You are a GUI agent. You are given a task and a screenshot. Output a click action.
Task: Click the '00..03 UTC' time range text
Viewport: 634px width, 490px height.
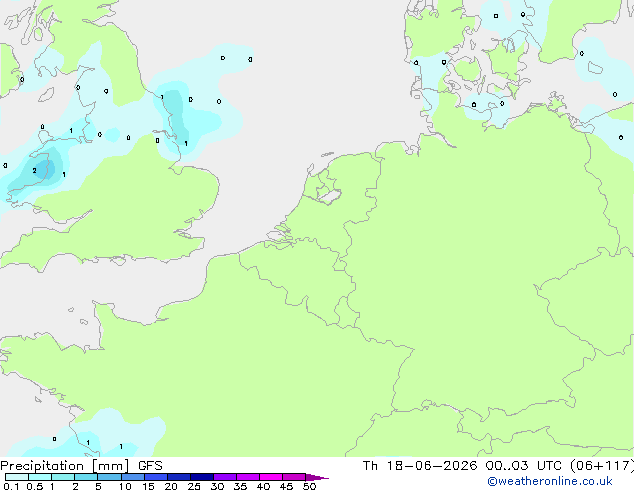pos(524,466)
